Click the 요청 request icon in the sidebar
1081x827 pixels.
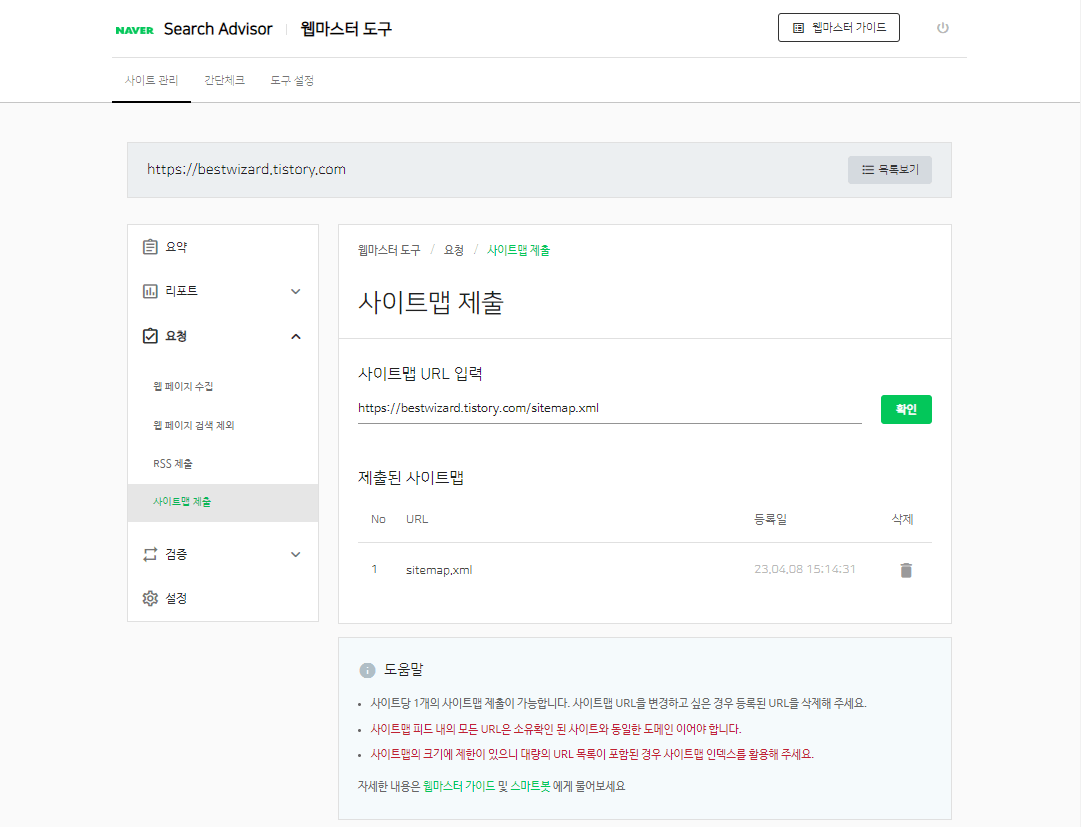(150, 336)
